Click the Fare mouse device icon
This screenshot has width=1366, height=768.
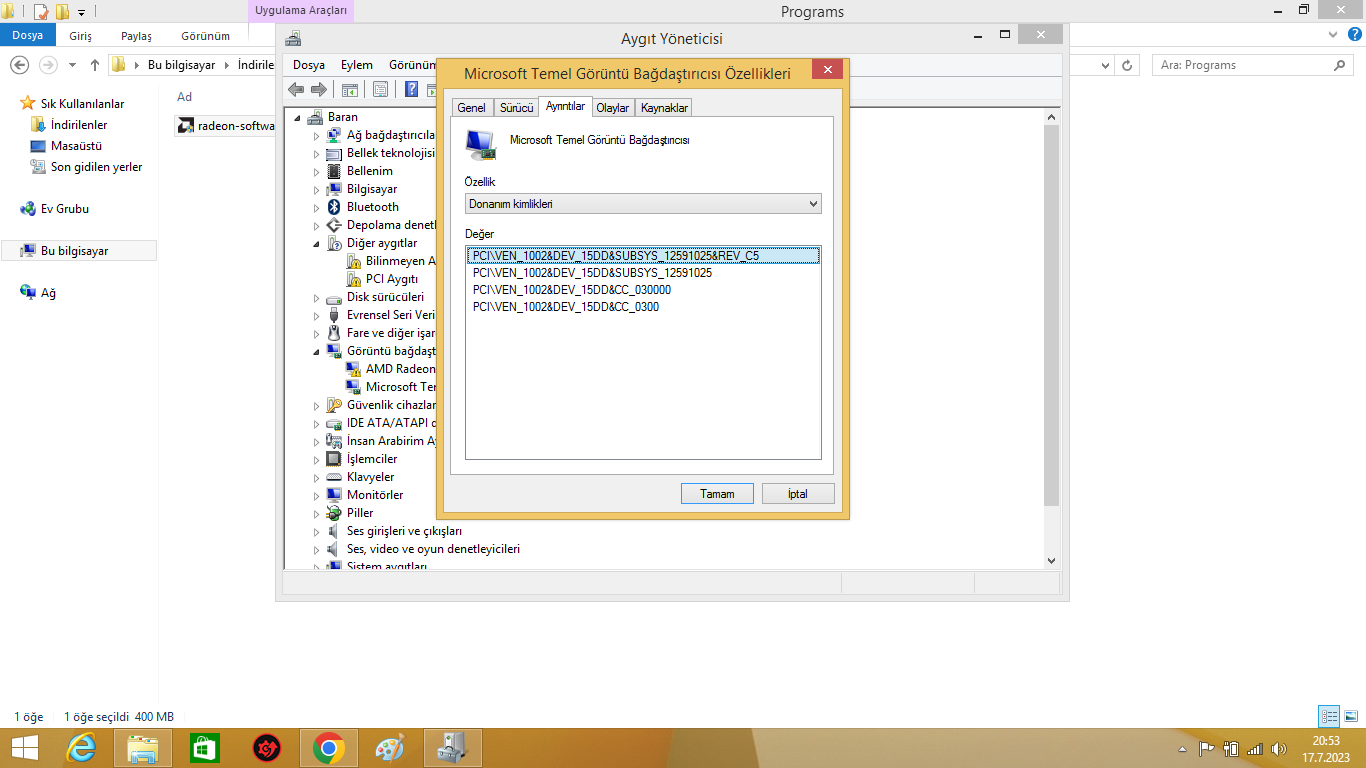pyautogui.click(x=334, y=333)
